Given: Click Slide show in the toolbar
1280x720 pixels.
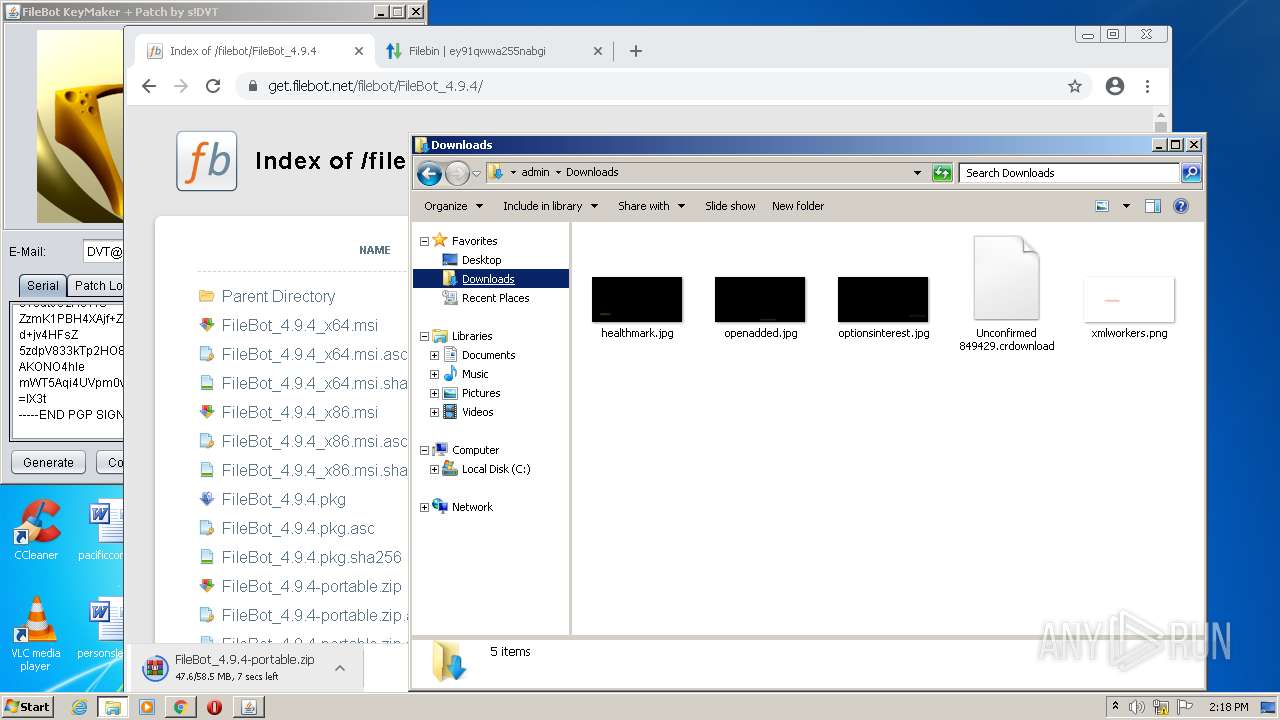Looking at the screenshot, I should click(x=730, y=206).
